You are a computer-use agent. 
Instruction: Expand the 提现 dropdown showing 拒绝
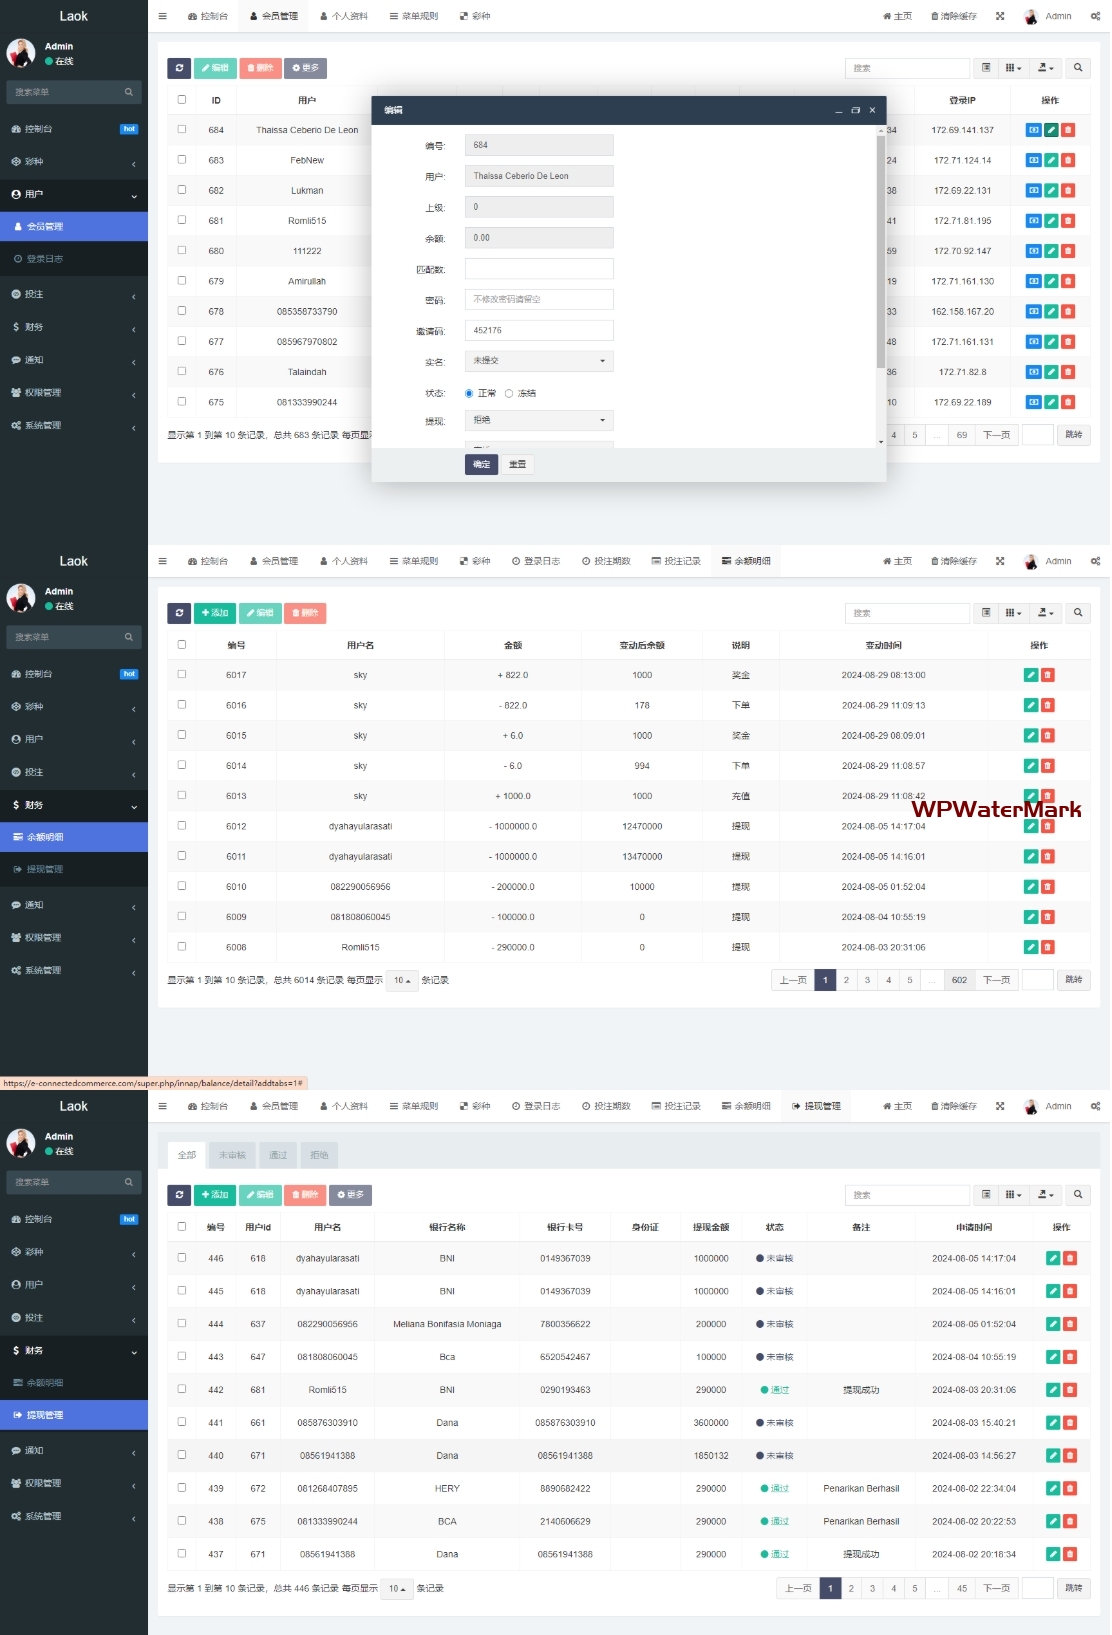(539, 421)
